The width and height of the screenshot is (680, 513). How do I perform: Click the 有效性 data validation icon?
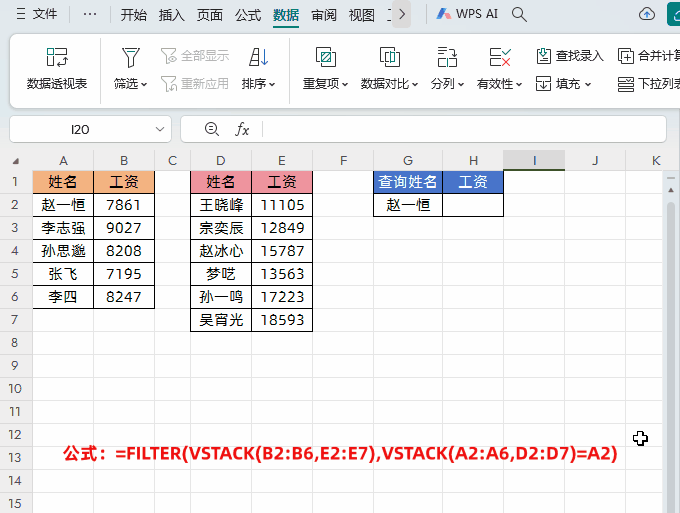[500, 57]
